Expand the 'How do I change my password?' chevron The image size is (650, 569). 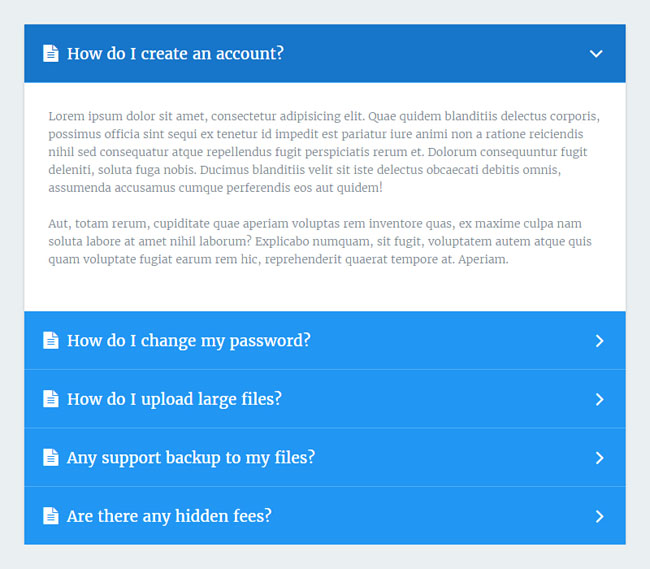pyautogui.click(x=599, y=341)
